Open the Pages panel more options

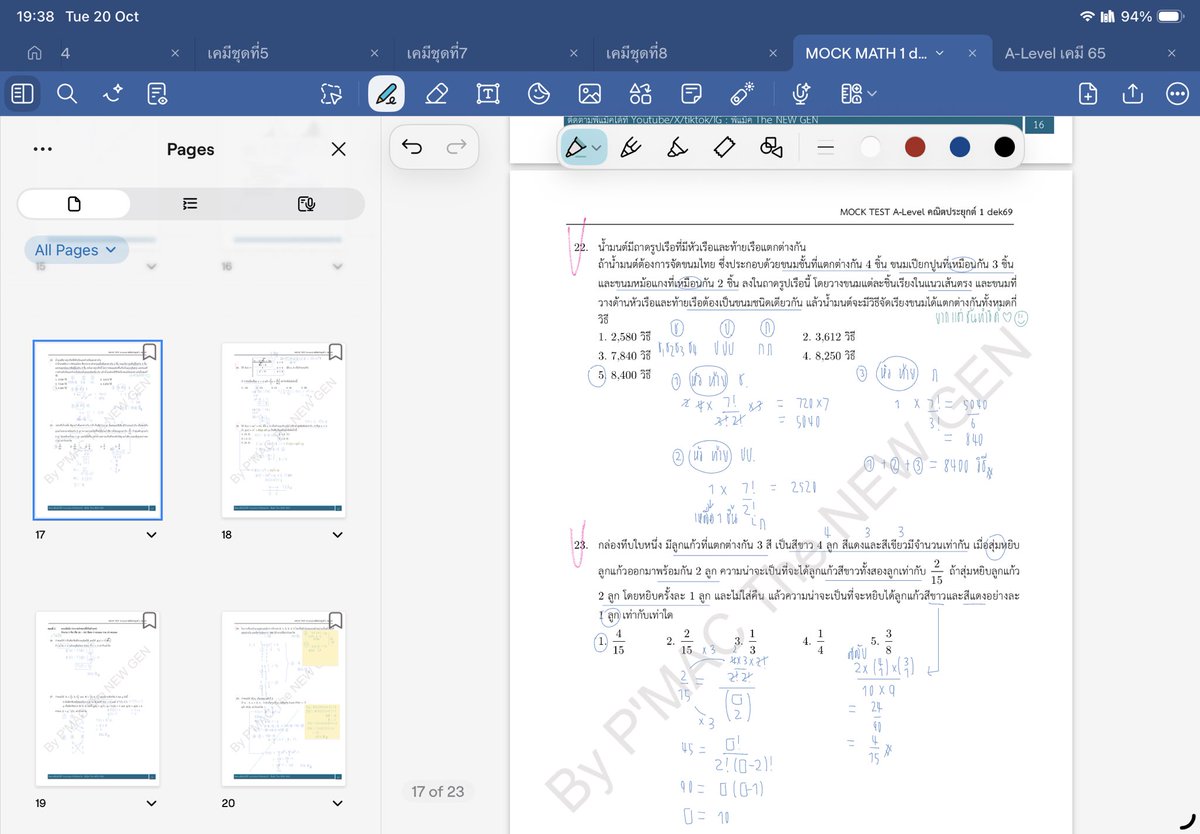click(x=42, y=149)
